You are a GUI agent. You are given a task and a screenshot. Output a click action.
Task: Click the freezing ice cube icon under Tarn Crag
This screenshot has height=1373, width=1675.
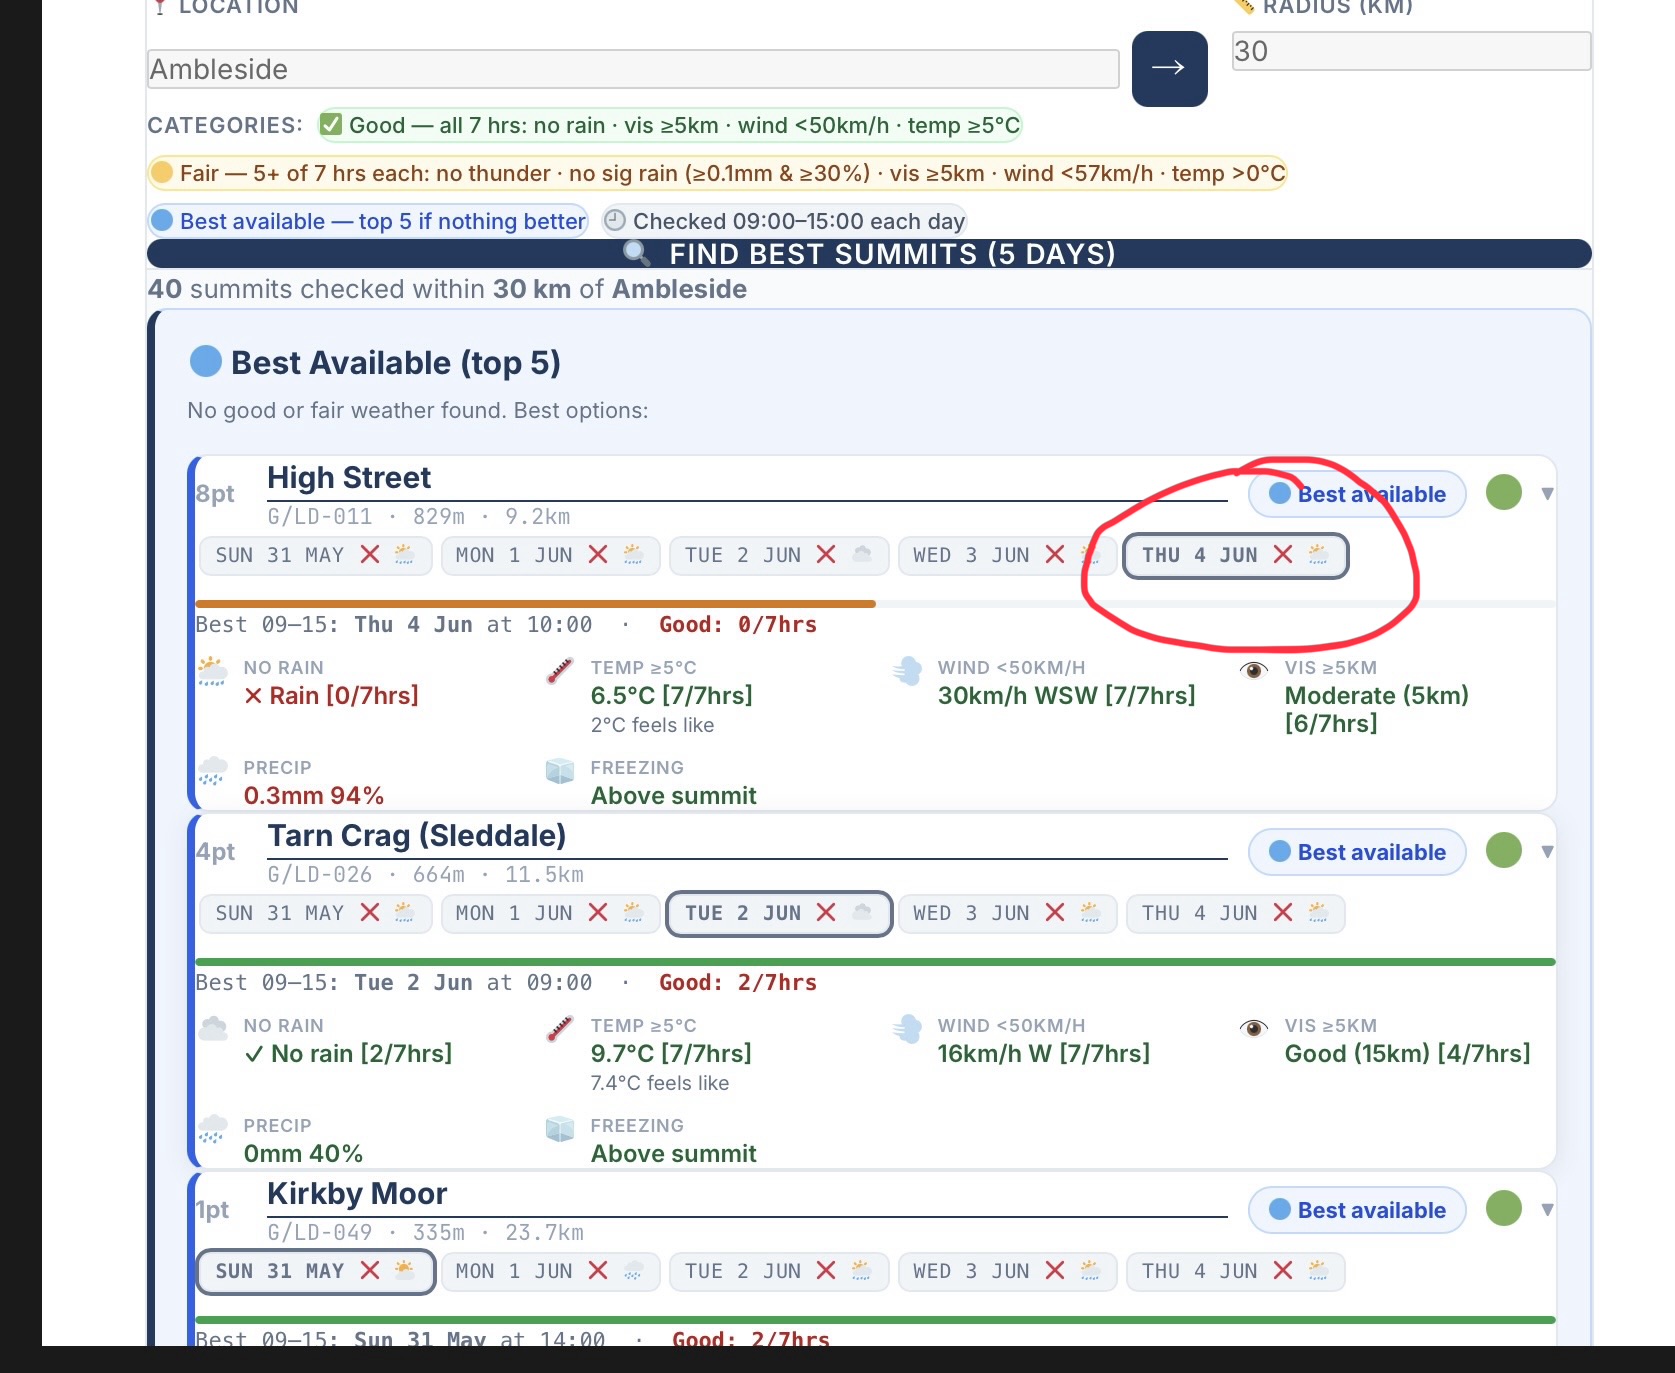tap(560, 1129)
